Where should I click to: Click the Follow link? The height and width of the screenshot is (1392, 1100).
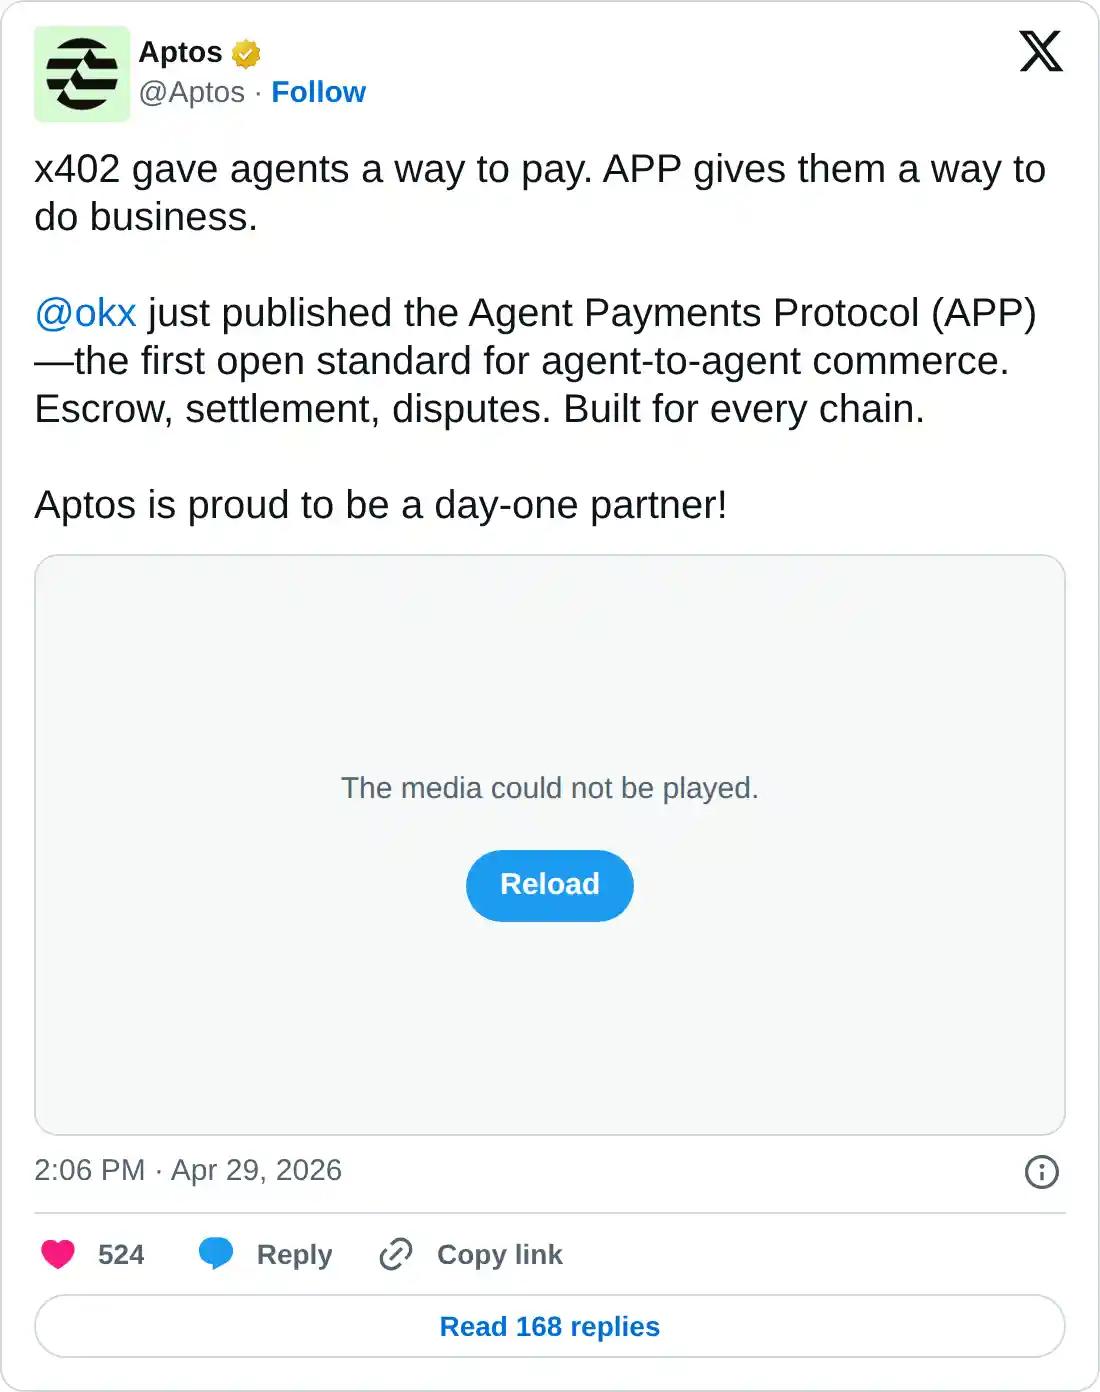point(318,92)
